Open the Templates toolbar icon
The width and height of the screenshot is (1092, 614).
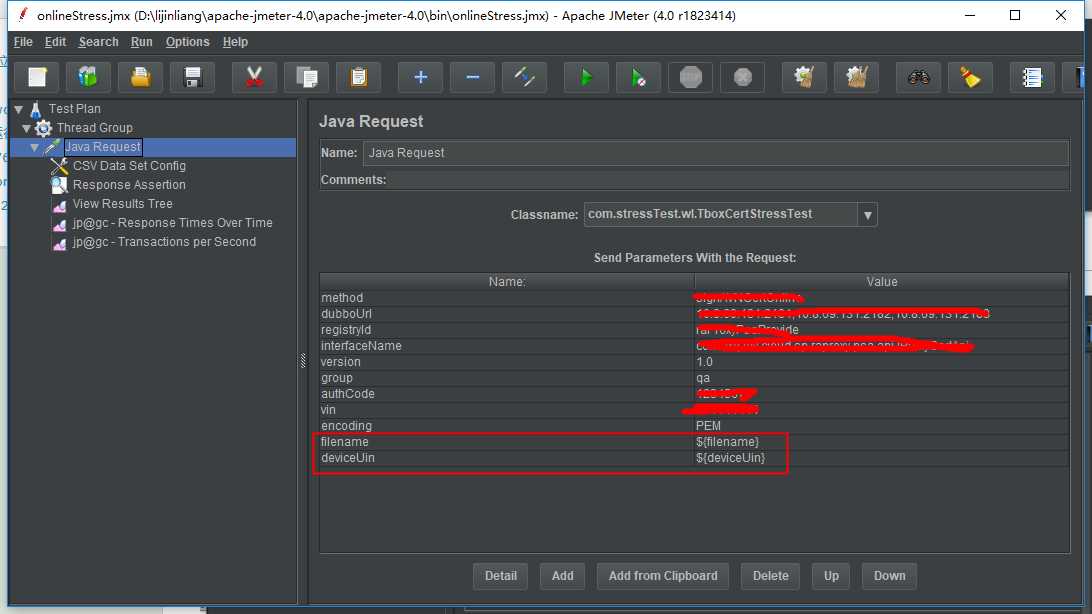88,77
